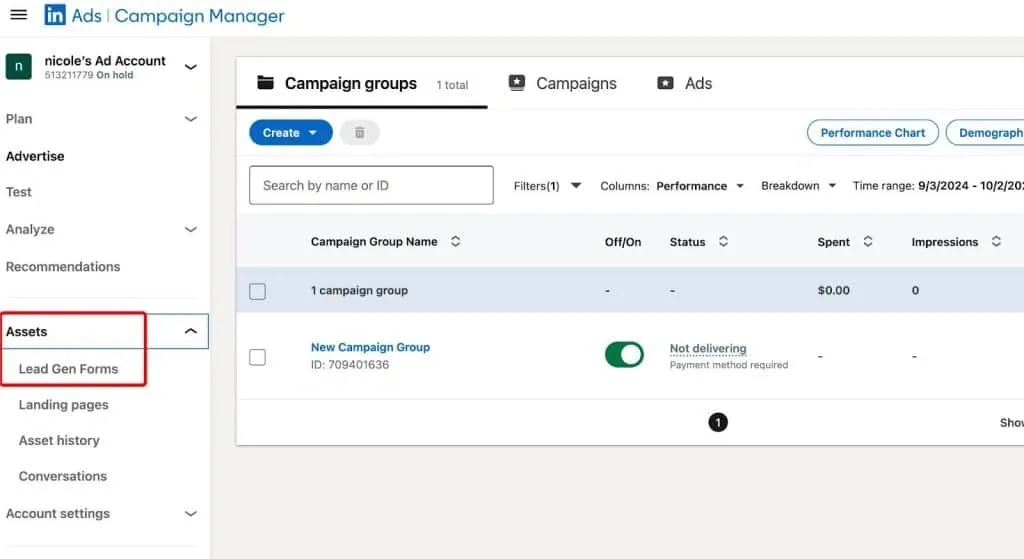Click the Ads tab star icon
Viewport: 1024px width, 559px height.
point(665,83)
